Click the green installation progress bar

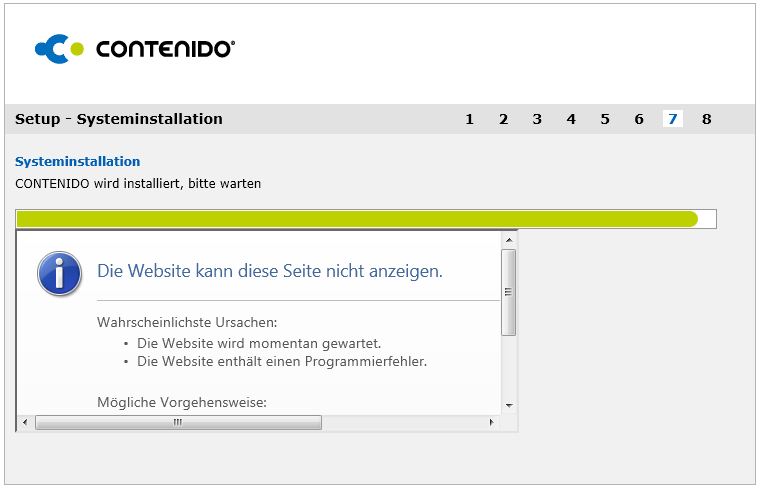pyautogui.click(x=357, y=219)
